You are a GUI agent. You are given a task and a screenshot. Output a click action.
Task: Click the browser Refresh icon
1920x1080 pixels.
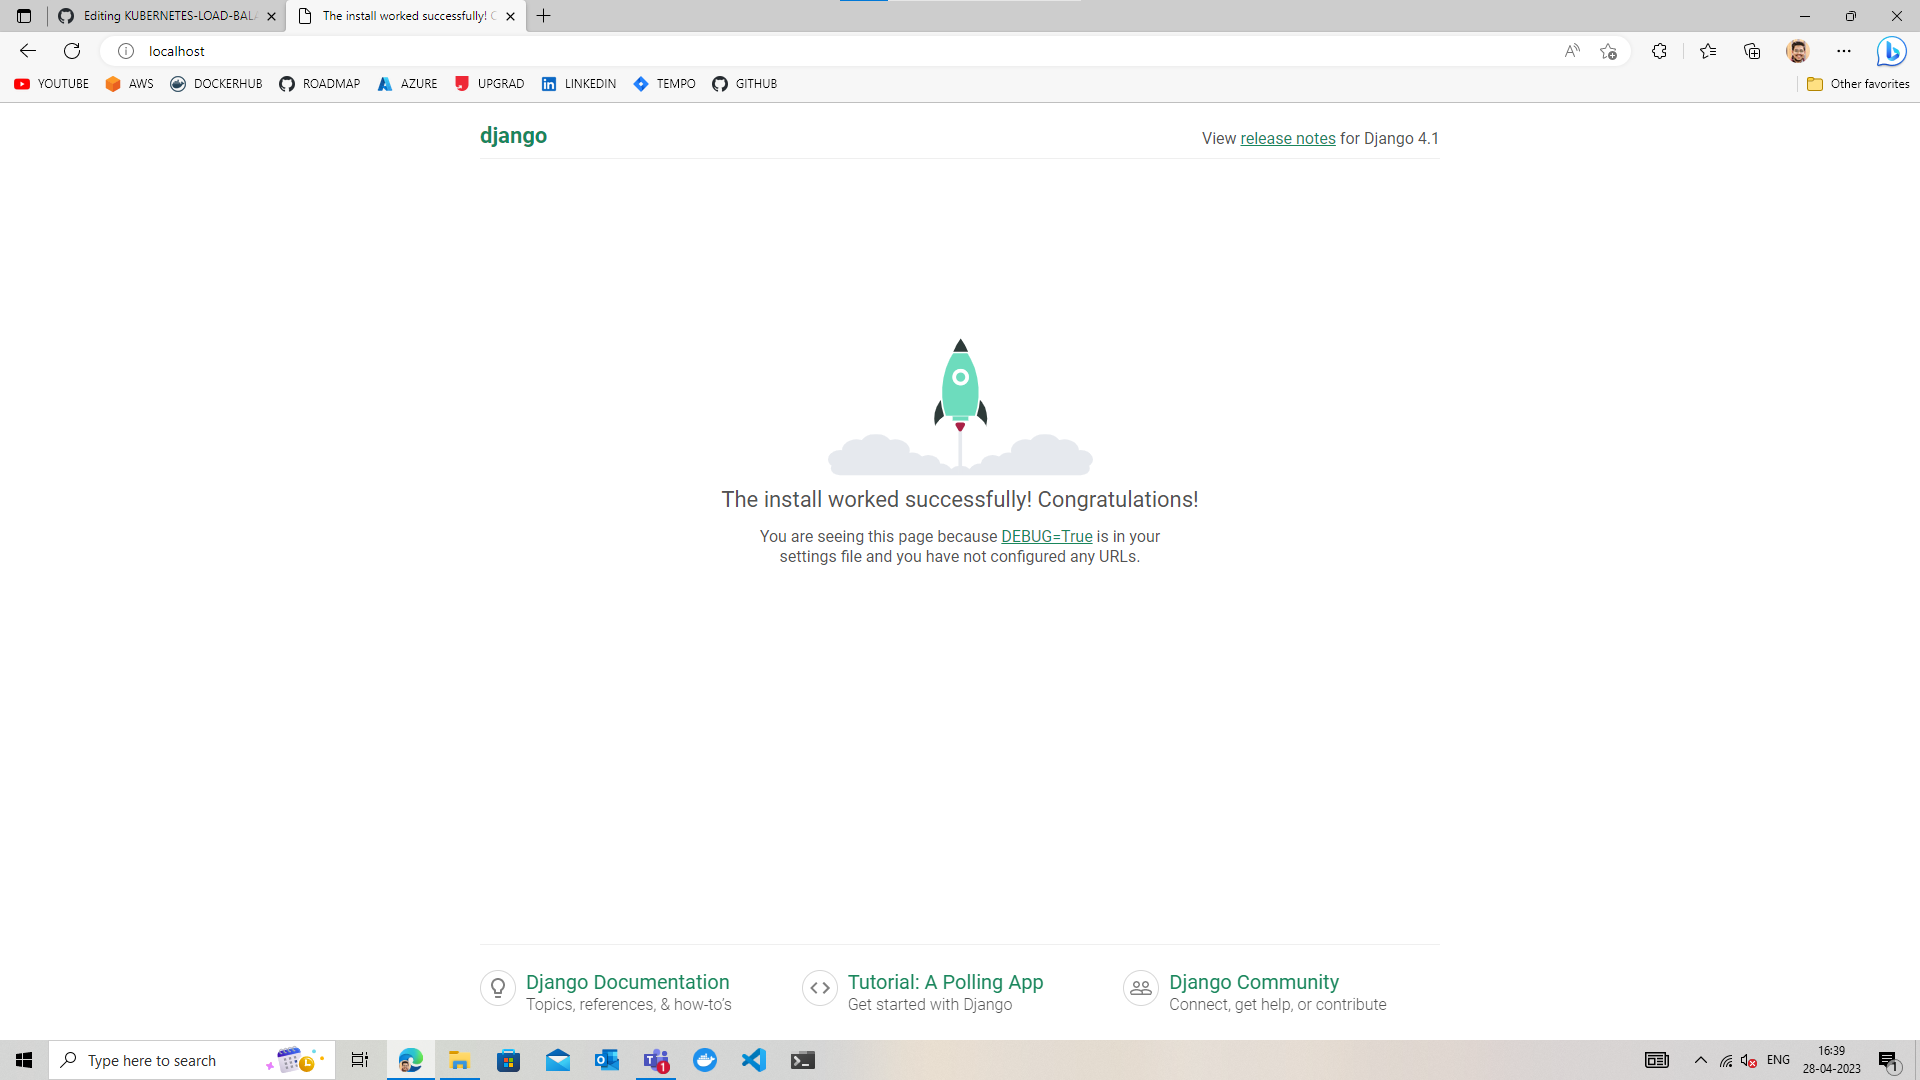coord(72,51)
